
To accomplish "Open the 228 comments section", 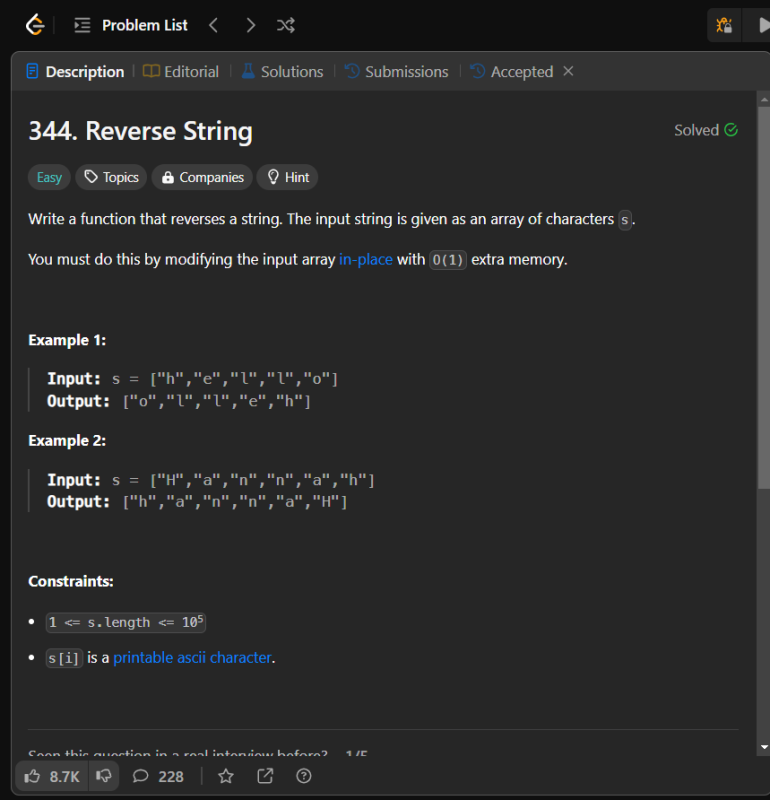I will tap(158, 776).
